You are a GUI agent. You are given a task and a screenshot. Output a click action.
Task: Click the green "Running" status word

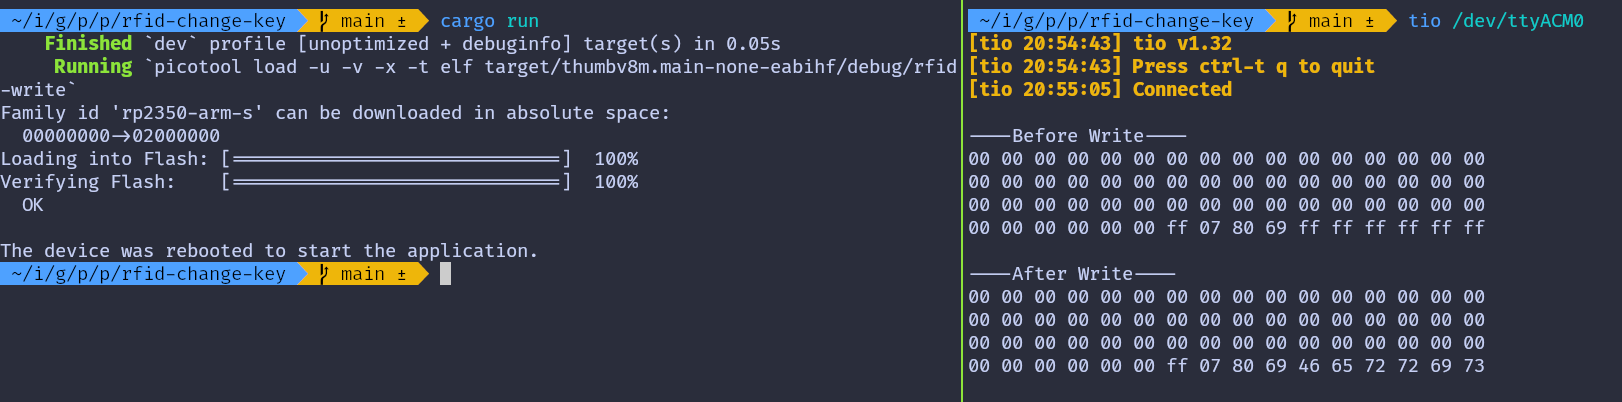coord(93,67)
